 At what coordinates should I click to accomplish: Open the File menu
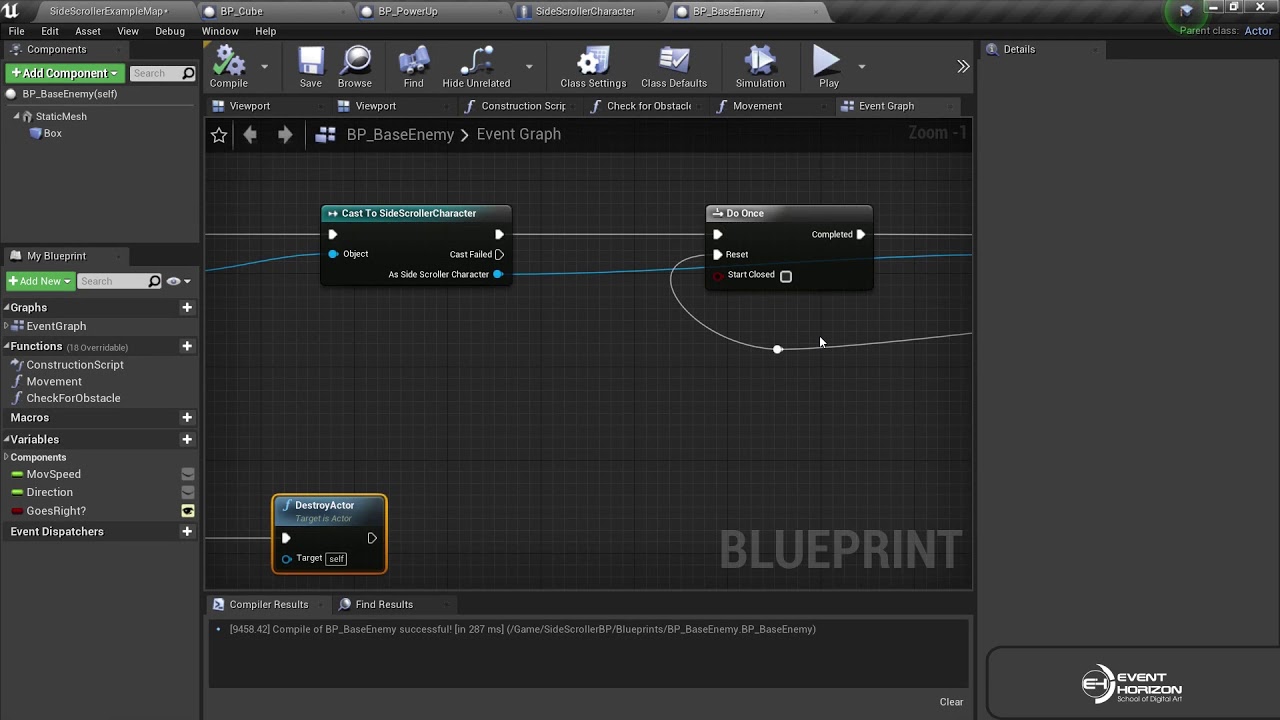click(x=17, y=31)
